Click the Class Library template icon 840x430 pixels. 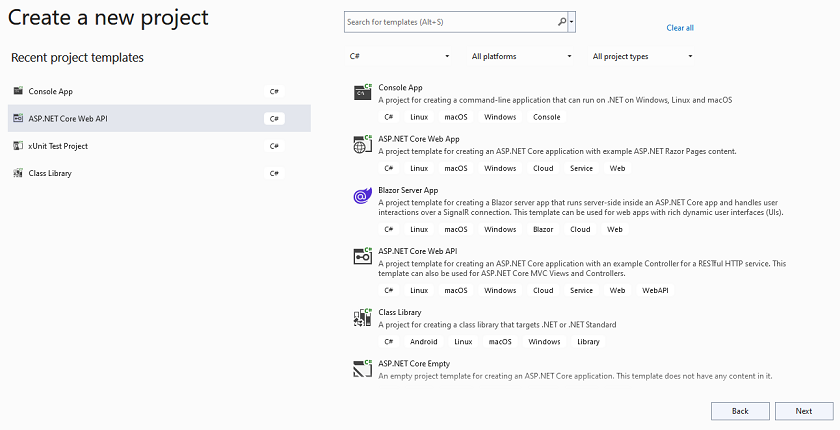[363, 317]
